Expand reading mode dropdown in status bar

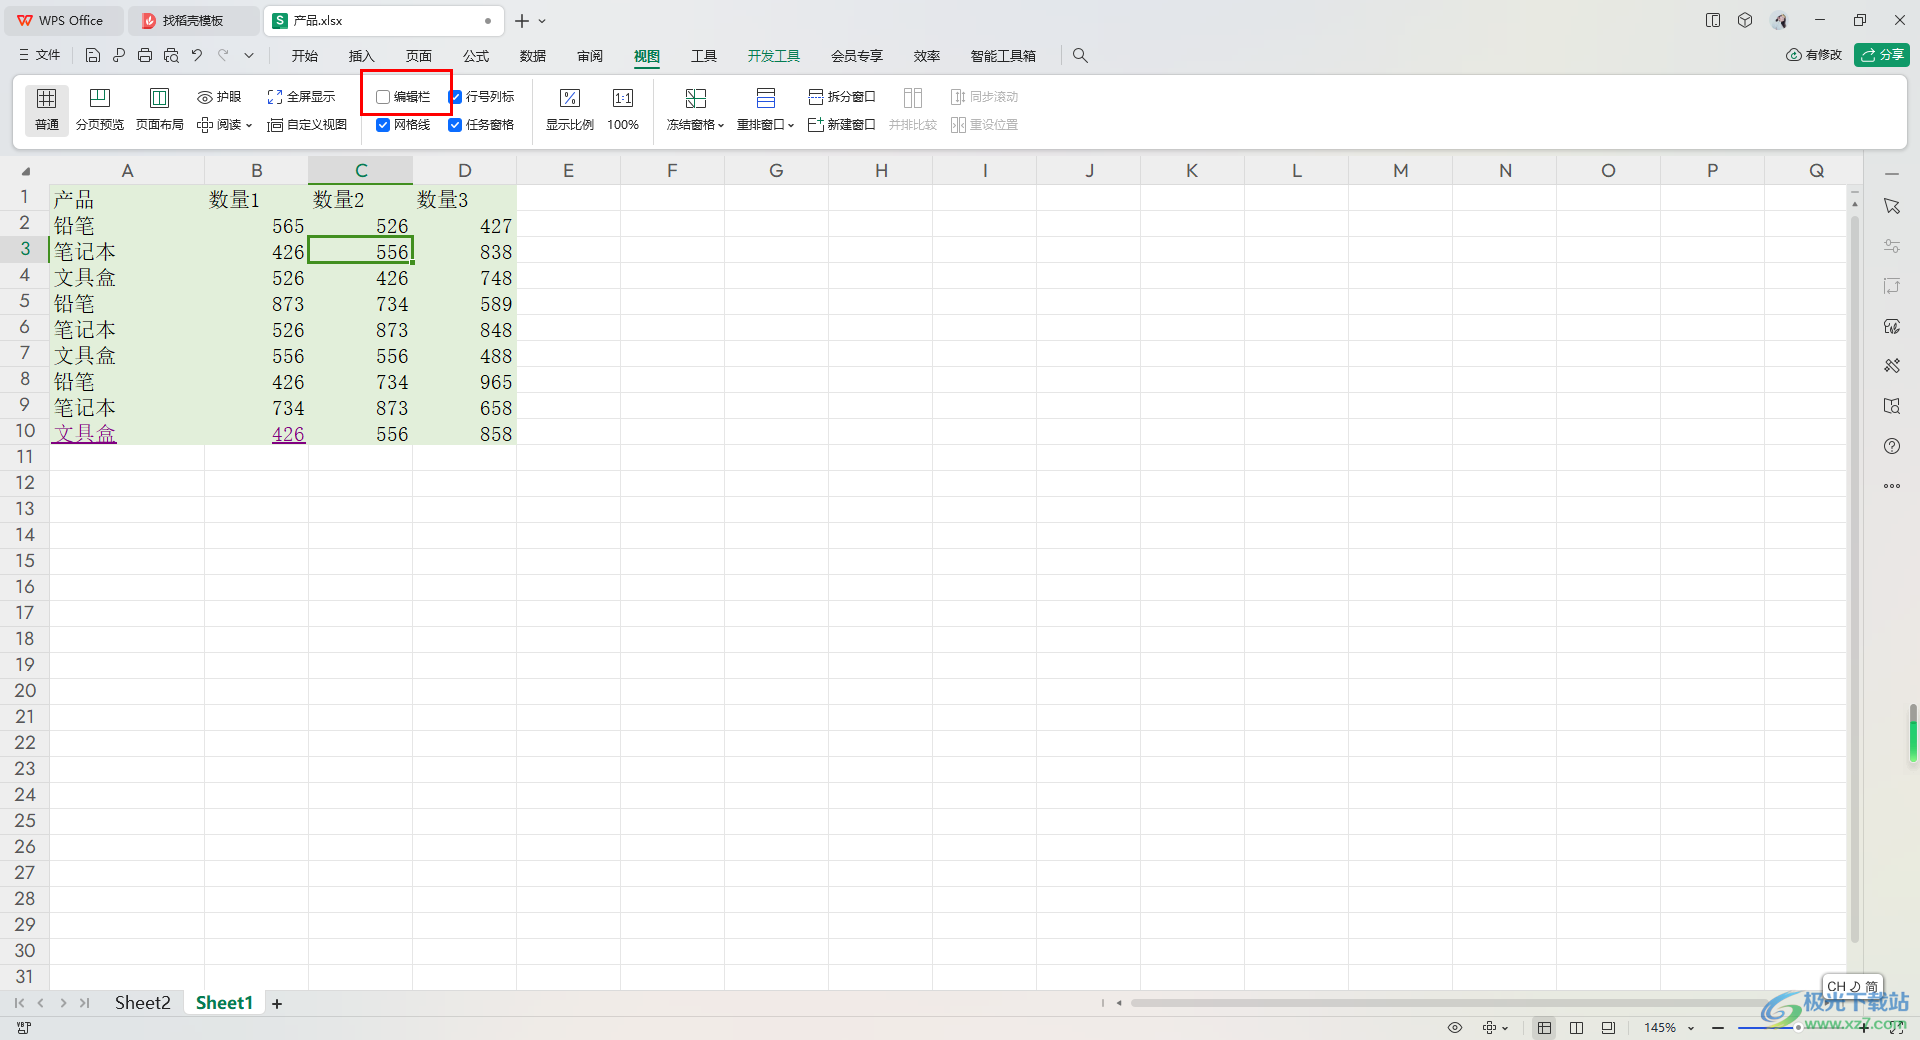[x=1505, y=1028]
